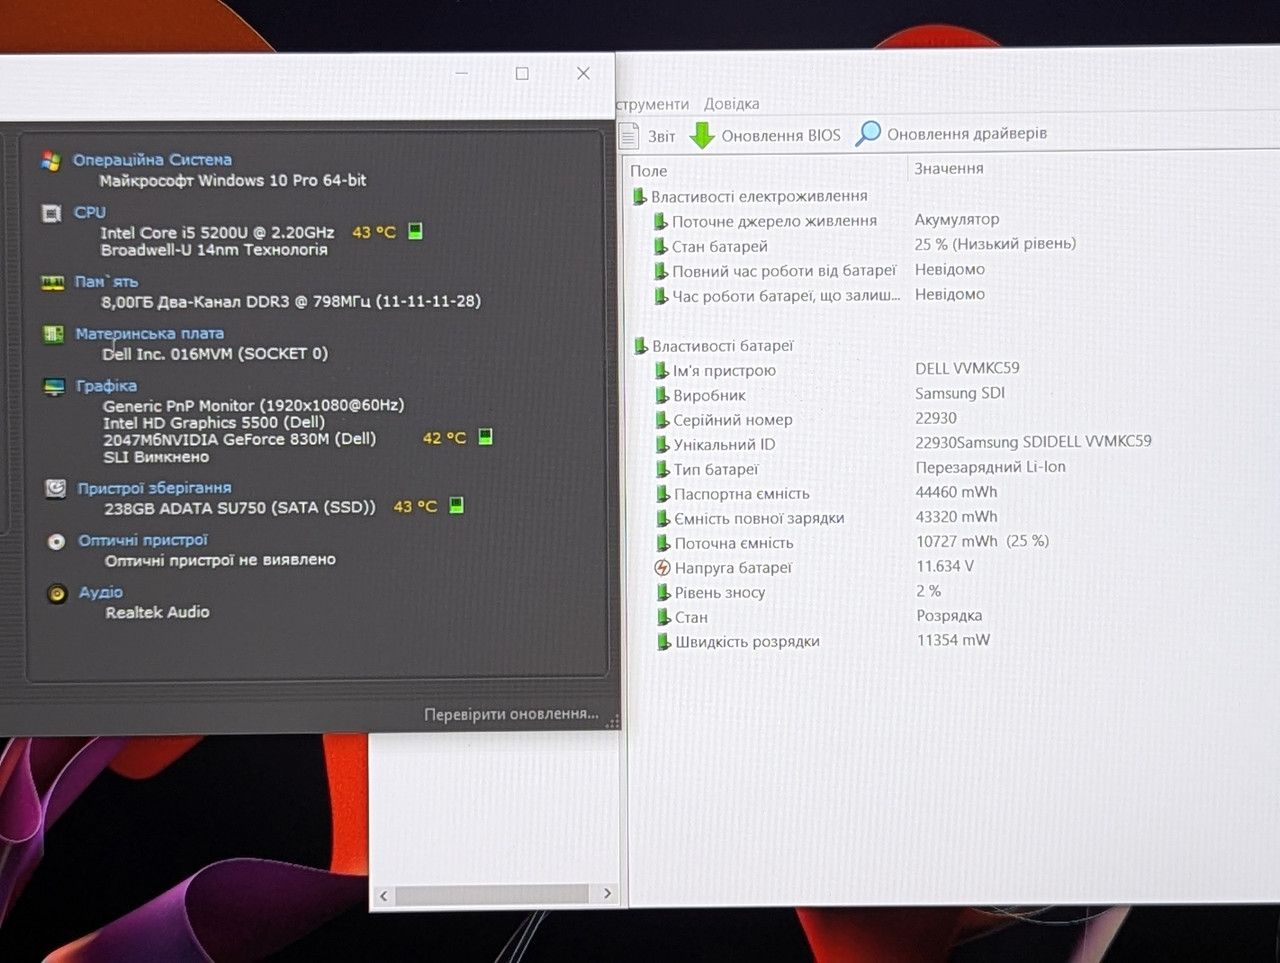Click the green Оновлення BIOS arrow icon
Image resolution: width=1280 pixels, height=963 pixels.
pyautogui.click(x=703, y=135)
